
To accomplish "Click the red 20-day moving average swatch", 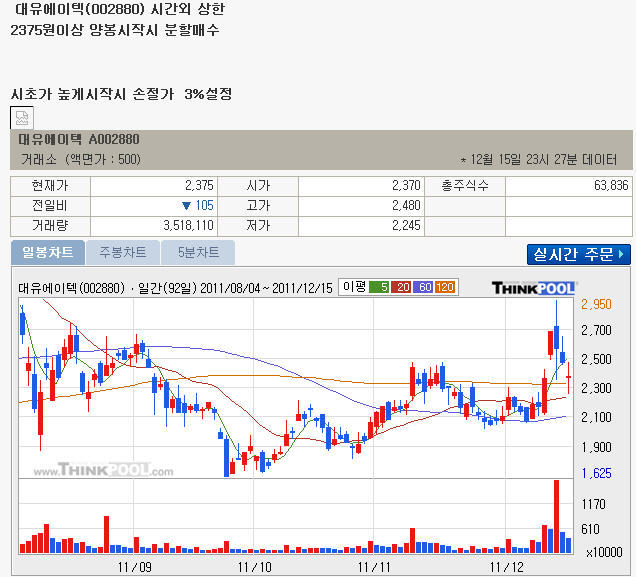I will [402, 287].
